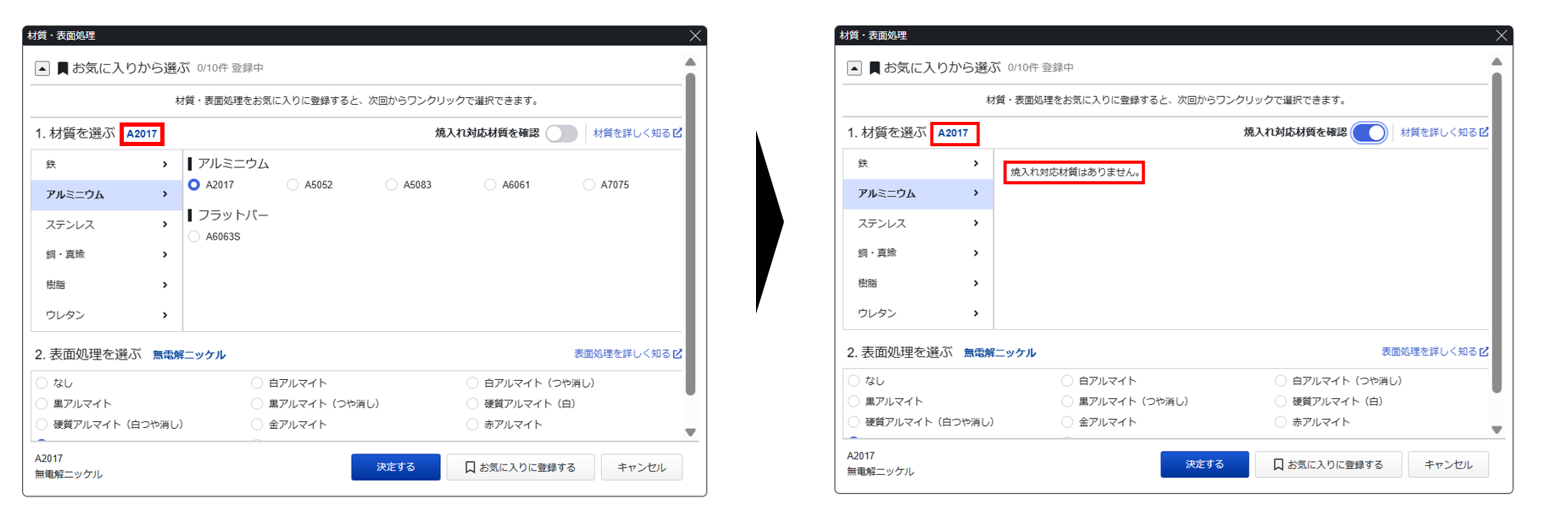Cancel with キャンセル button in left dialog
The width and height of the screenshot is (1543, 518).
pos(642,467)
